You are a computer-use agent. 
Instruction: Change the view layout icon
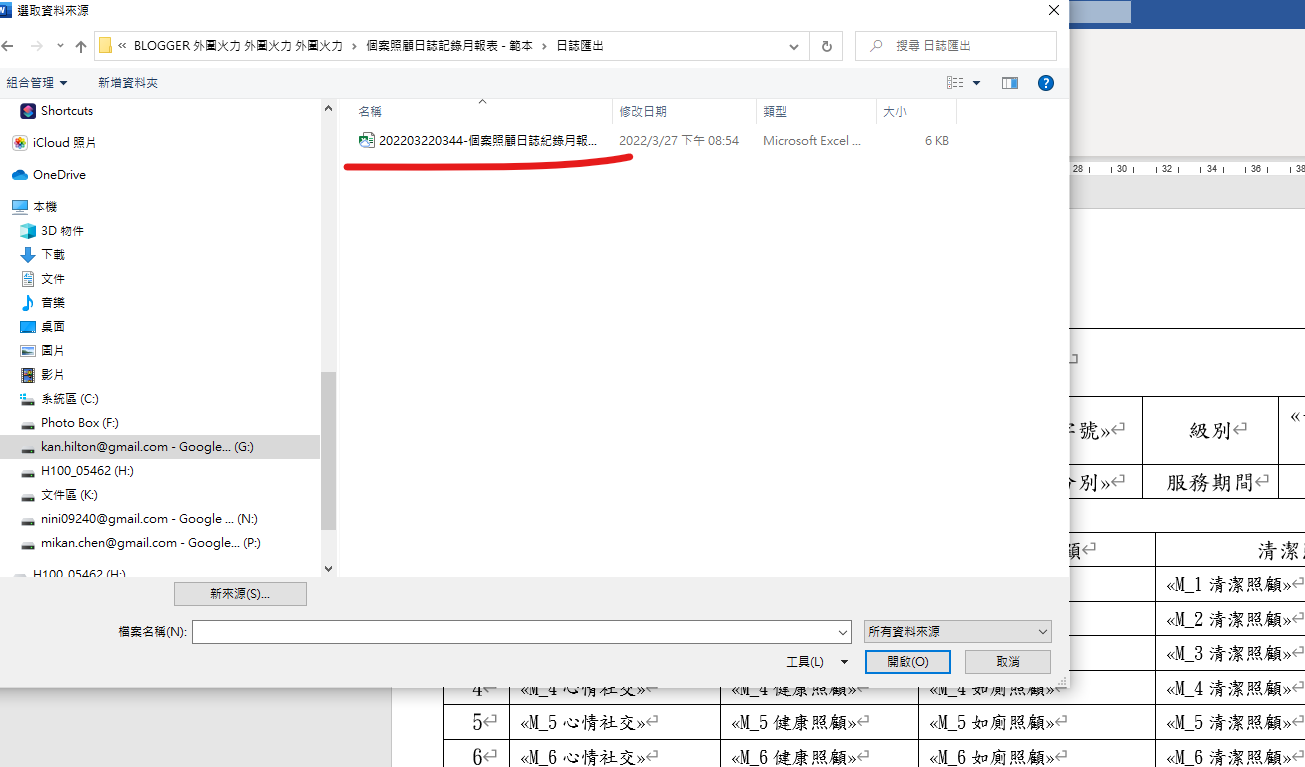coord(955,83)
